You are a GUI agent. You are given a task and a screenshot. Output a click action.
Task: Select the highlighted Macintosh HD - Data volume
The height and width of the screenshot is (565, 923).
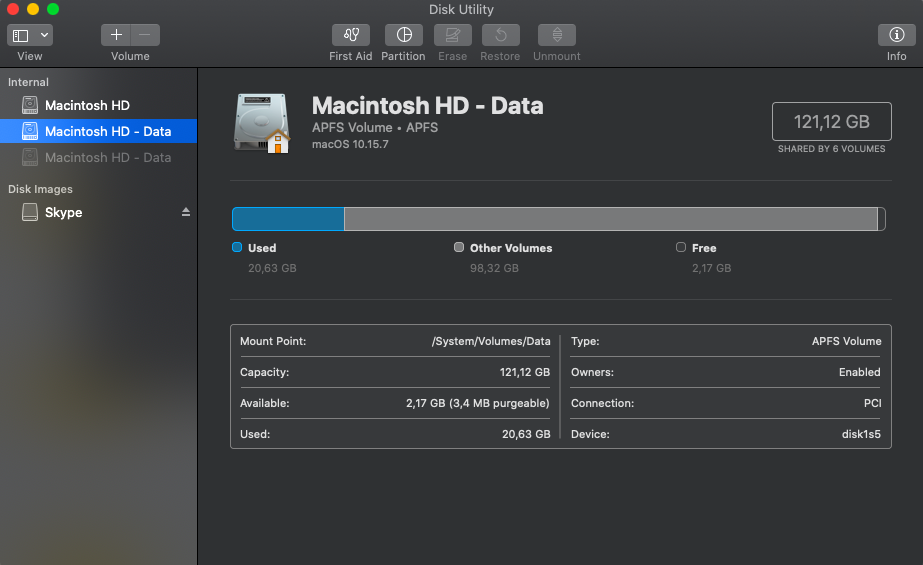click(x=108, y=131)
